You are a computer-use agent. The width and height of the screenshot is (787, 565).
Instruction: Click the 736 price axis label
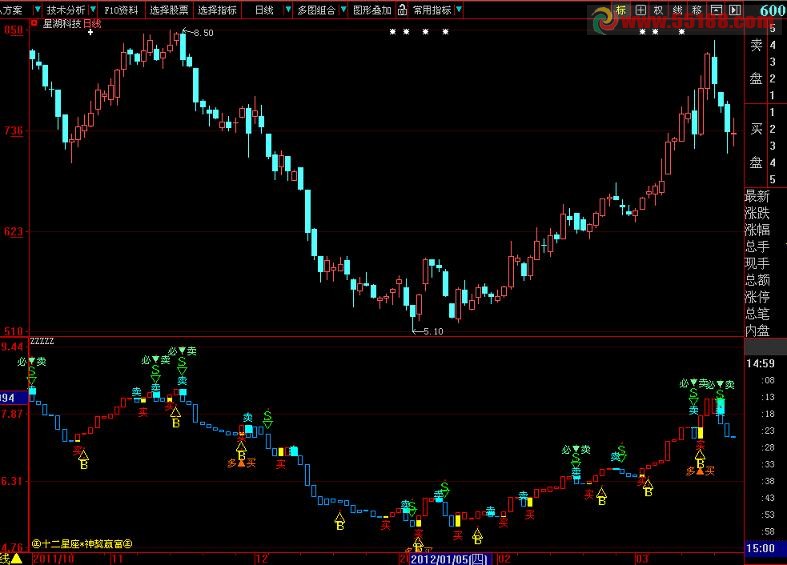point(14,130)
